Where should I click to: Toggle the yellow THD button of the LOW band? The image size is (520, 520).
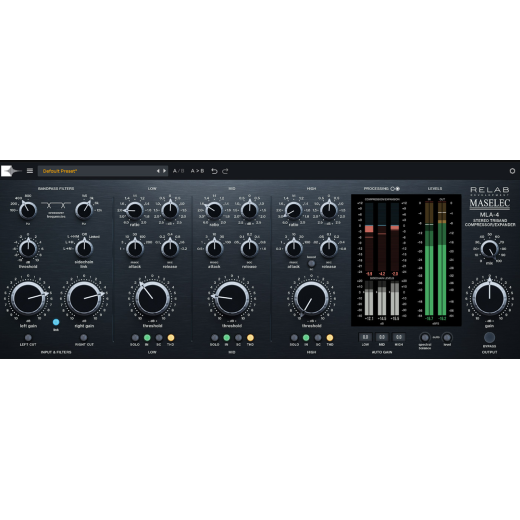click(171, 338)
